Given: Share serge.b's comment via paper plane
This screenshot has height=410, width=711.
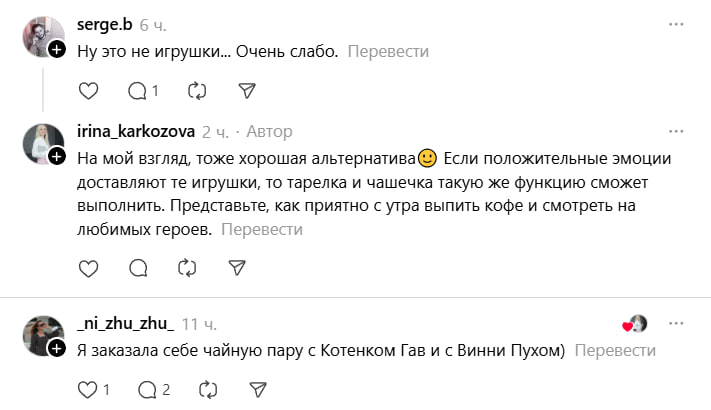Looking at the screenshot, I should click(x=248, y=91).
